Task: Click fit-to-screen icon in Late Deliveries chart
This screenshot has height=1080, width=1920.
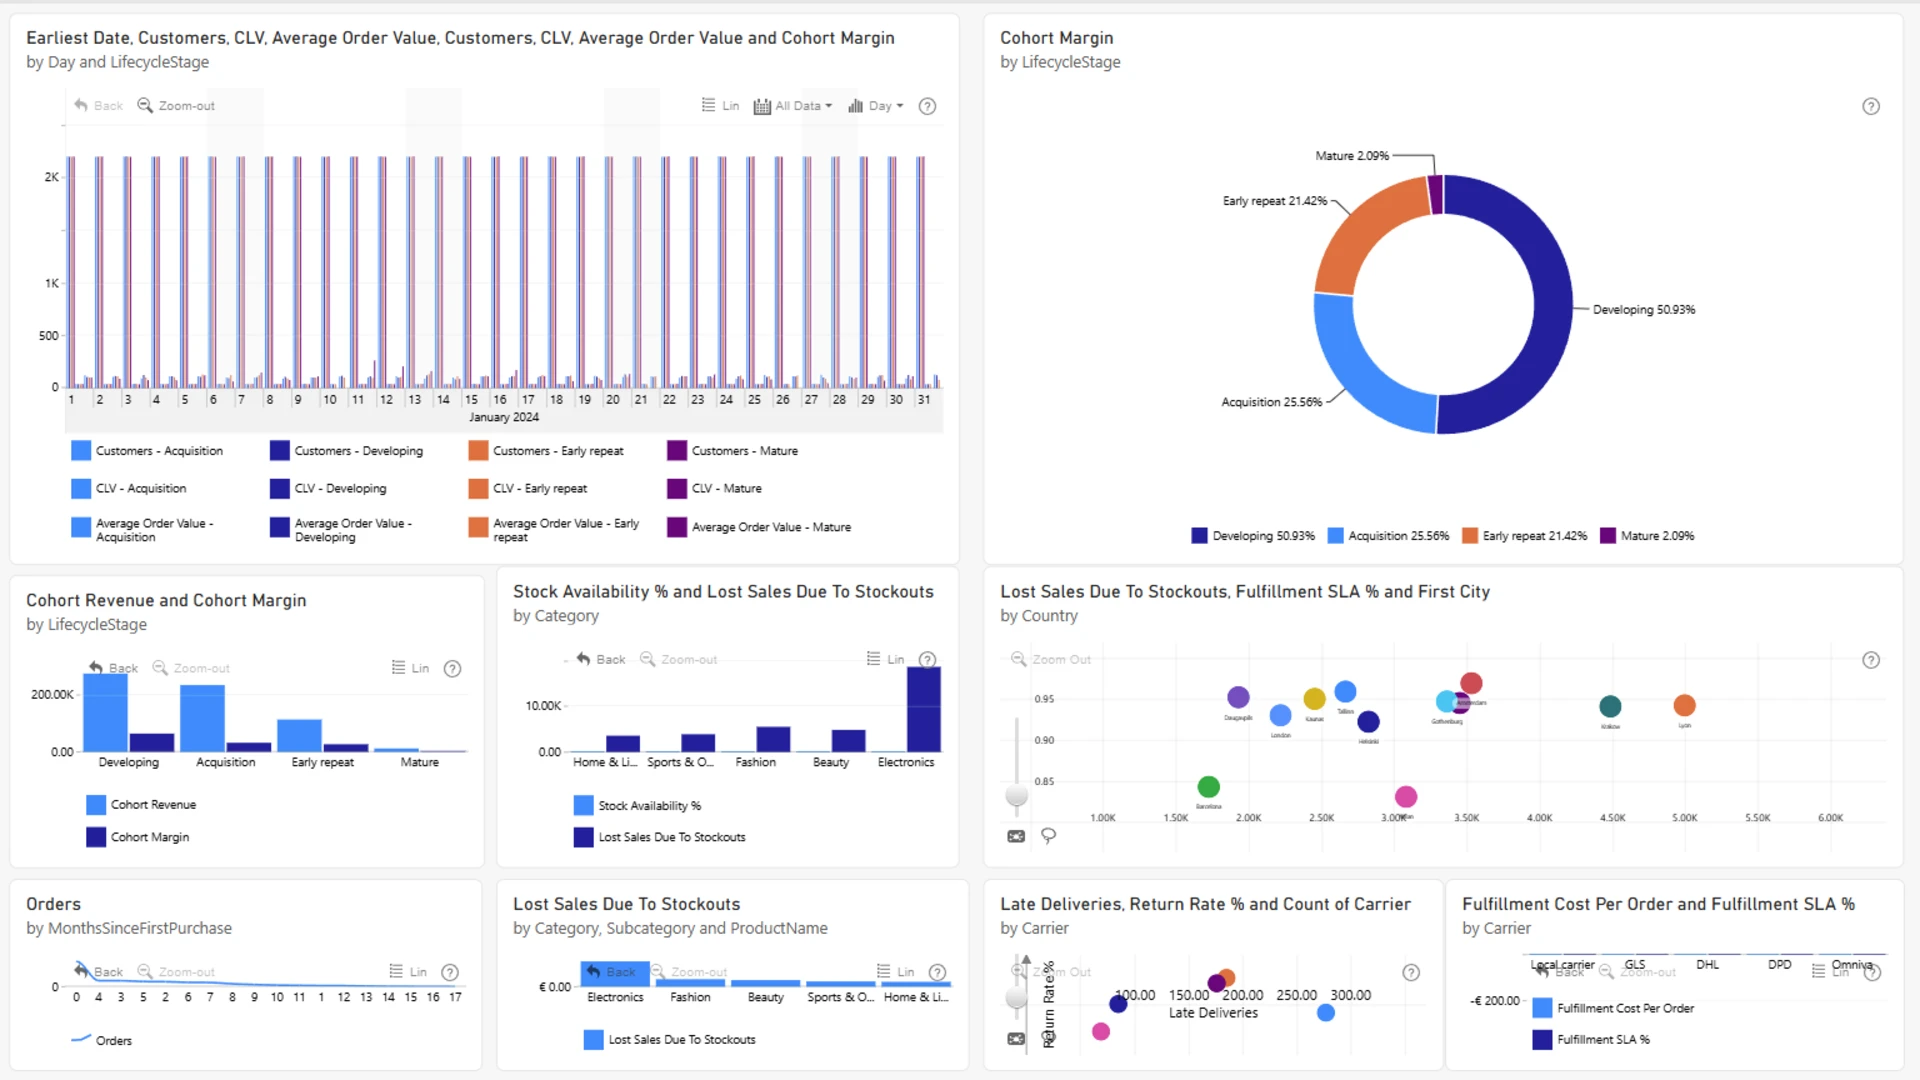Action: click(x=1016, y=1039)
